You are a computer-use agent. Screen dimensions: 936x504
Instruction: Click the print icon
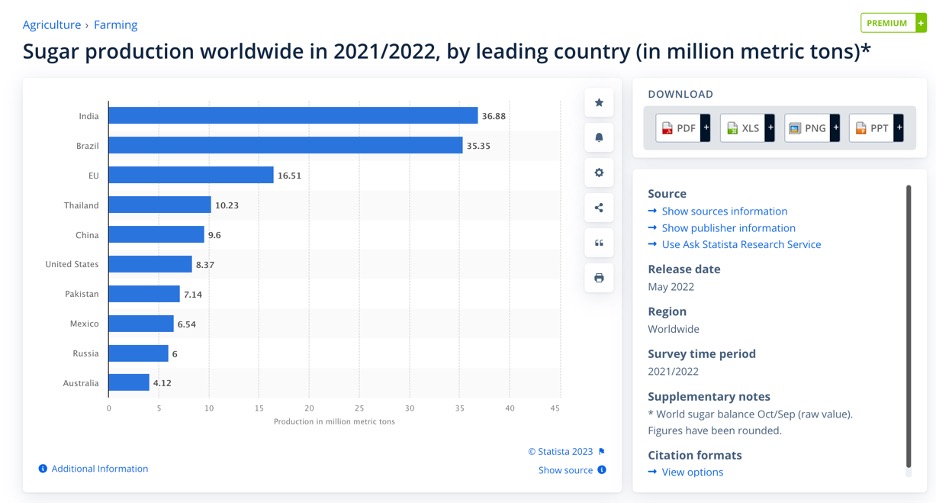(599, 278)
